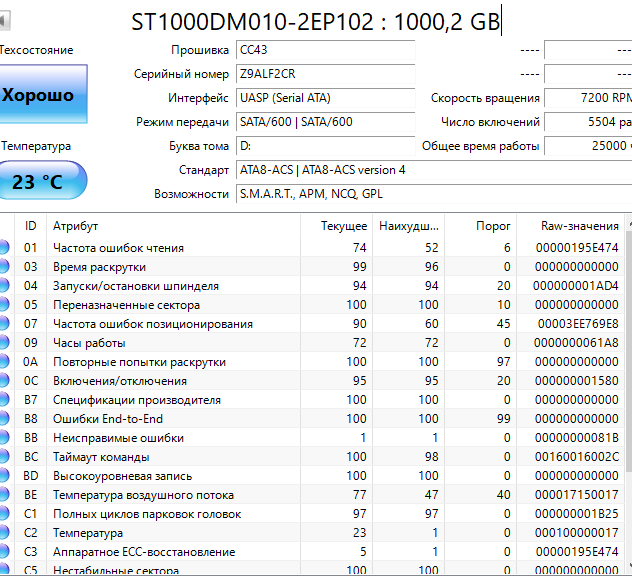Click the Интерфейс field UASP (Serial ATA)
Viewport: 632px width, 581px height.
[325, 98]
